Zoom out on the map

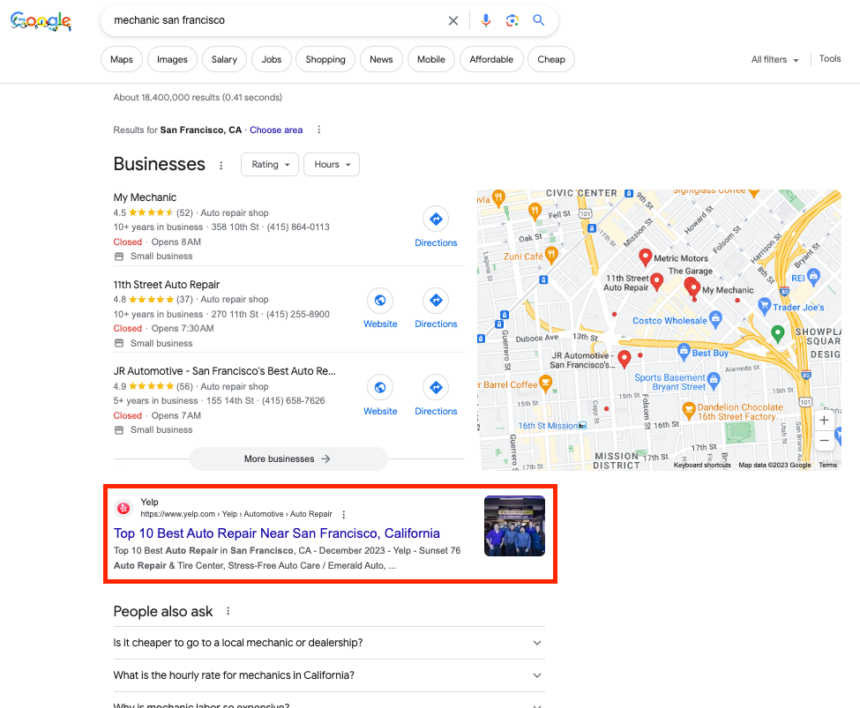tap(824, 440)
